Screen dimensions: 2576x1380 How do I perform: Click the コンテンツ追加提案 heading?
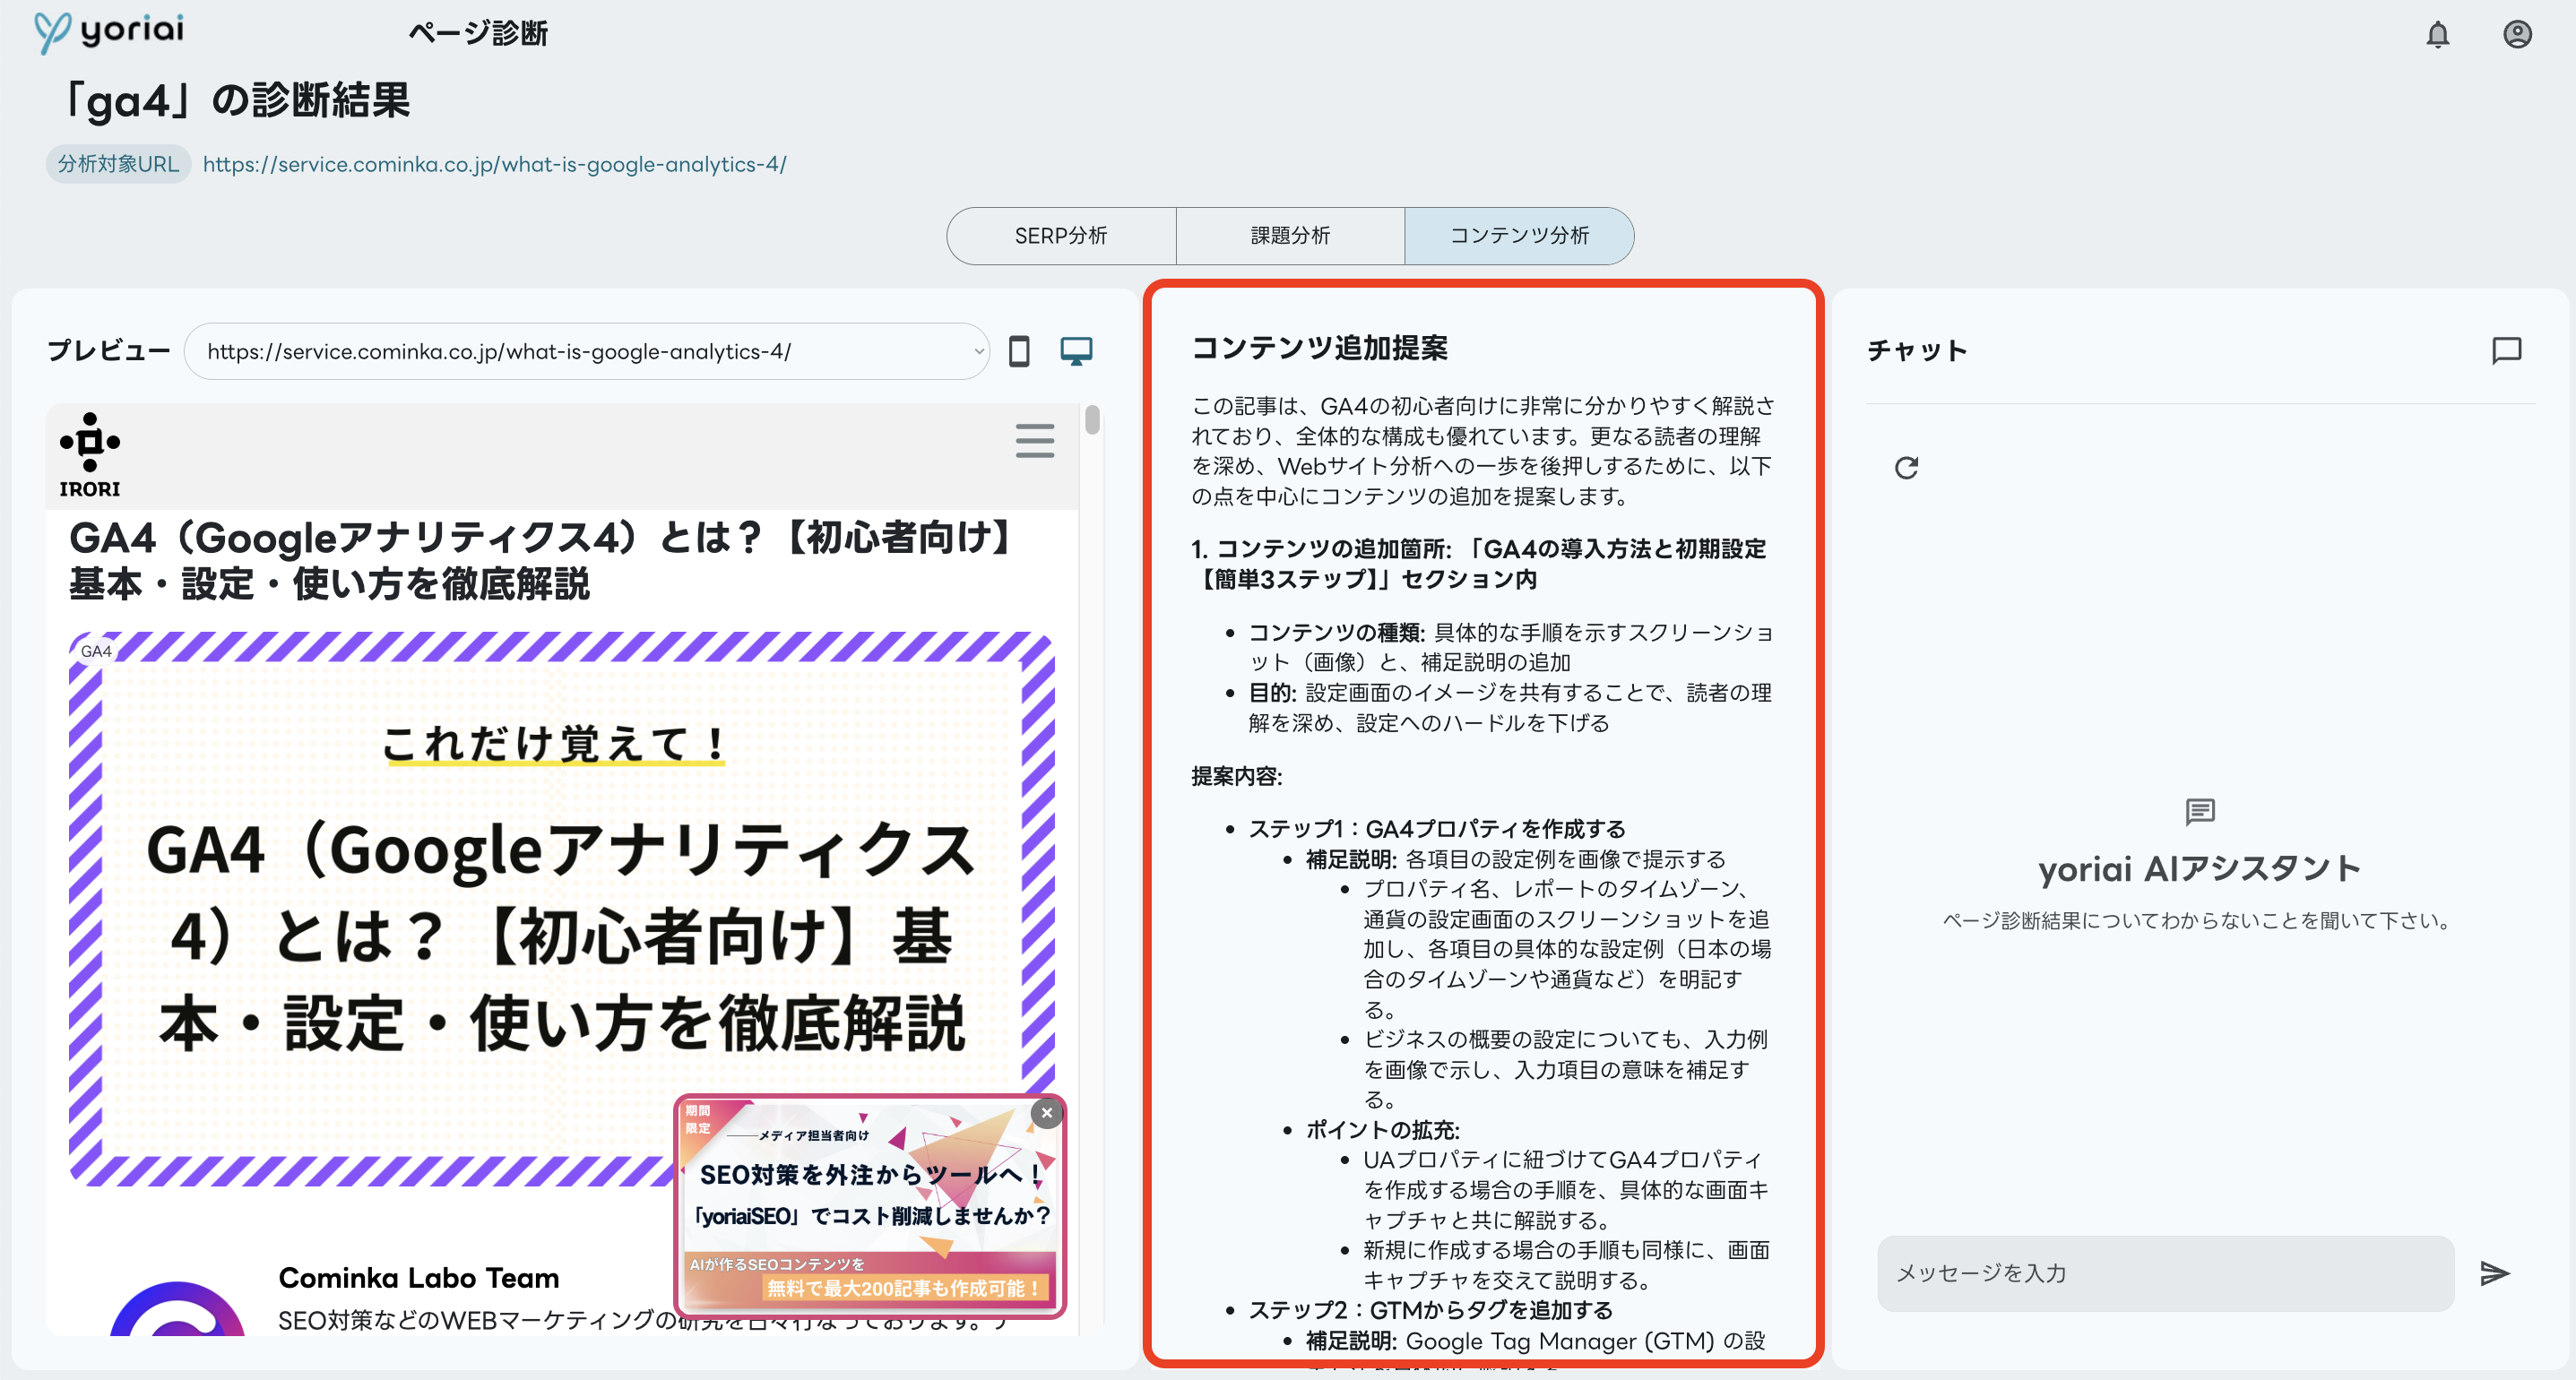[1320, 348]
